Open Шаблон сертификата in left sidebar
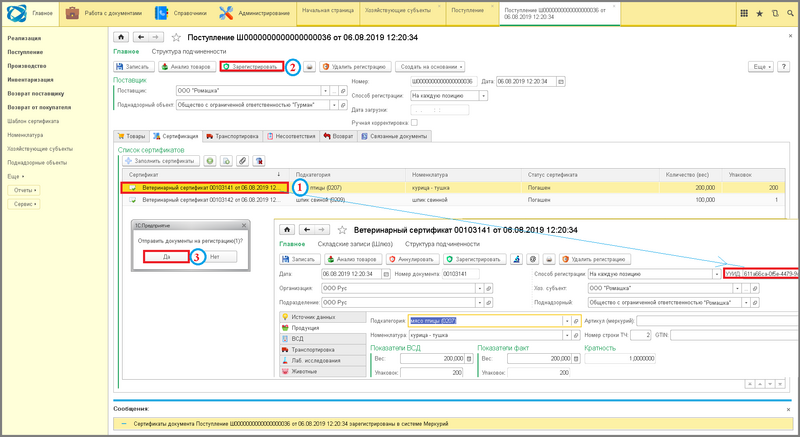The height and width of the screenshot is (437, 800). tap(33, 121)
